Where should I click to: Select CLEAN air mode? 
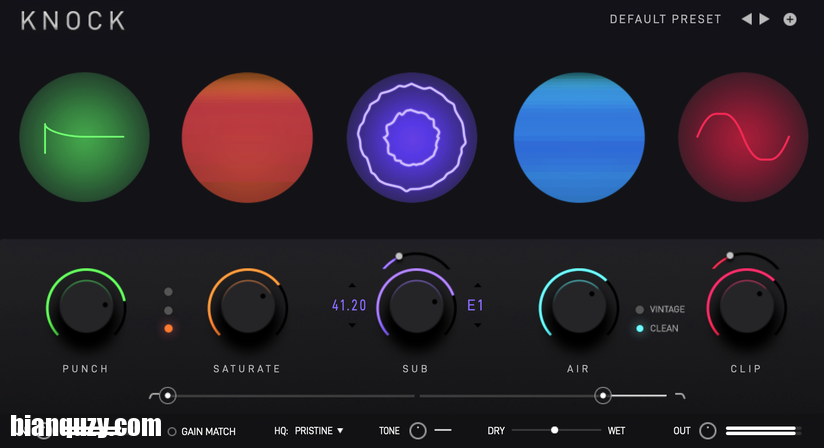(657, 328)
